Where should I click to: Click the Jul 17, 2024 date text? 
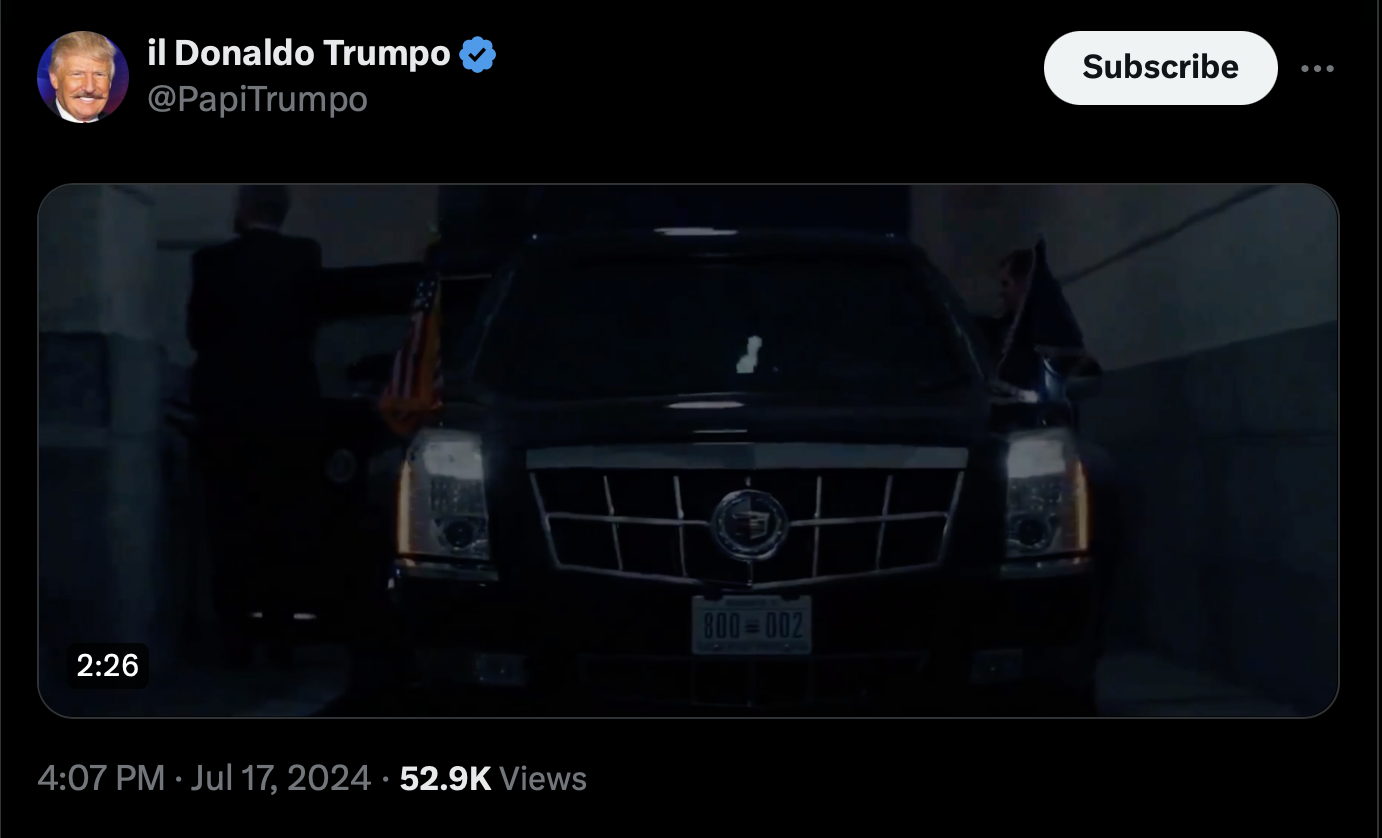pyautogui.click(x=280, y=778)
